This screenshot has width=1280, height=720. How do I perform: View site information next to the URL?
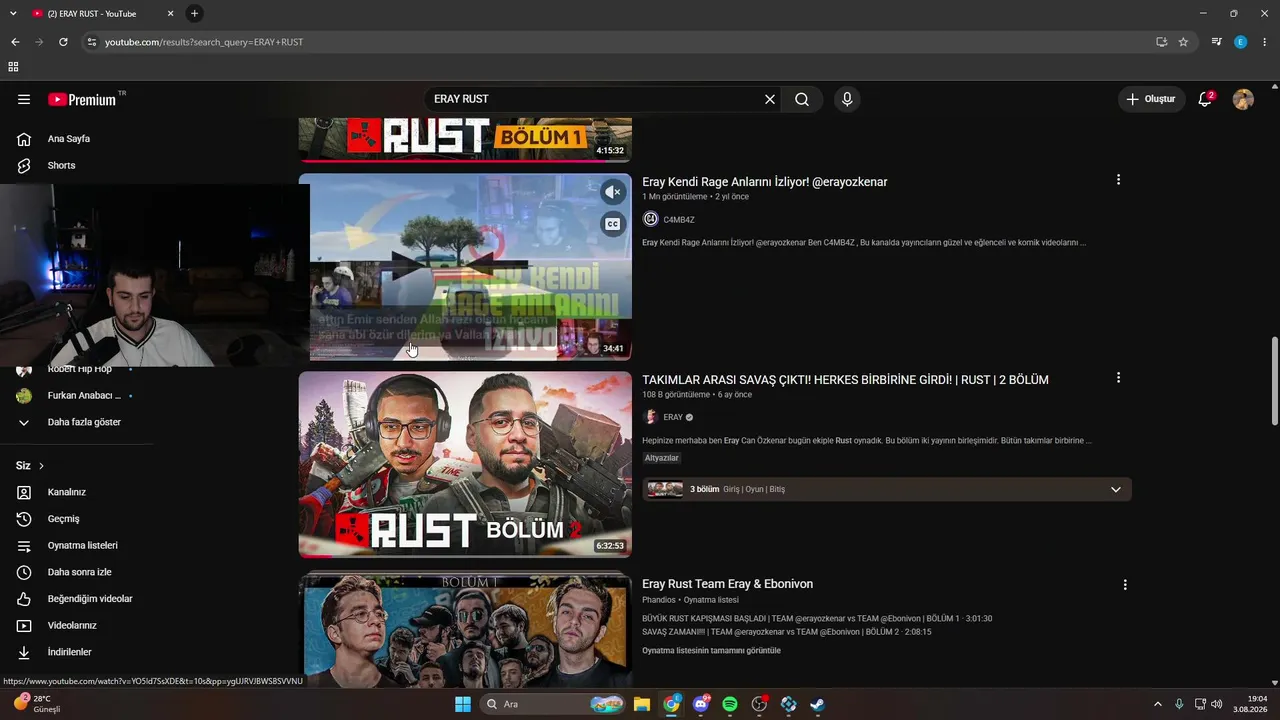[92, 42]
